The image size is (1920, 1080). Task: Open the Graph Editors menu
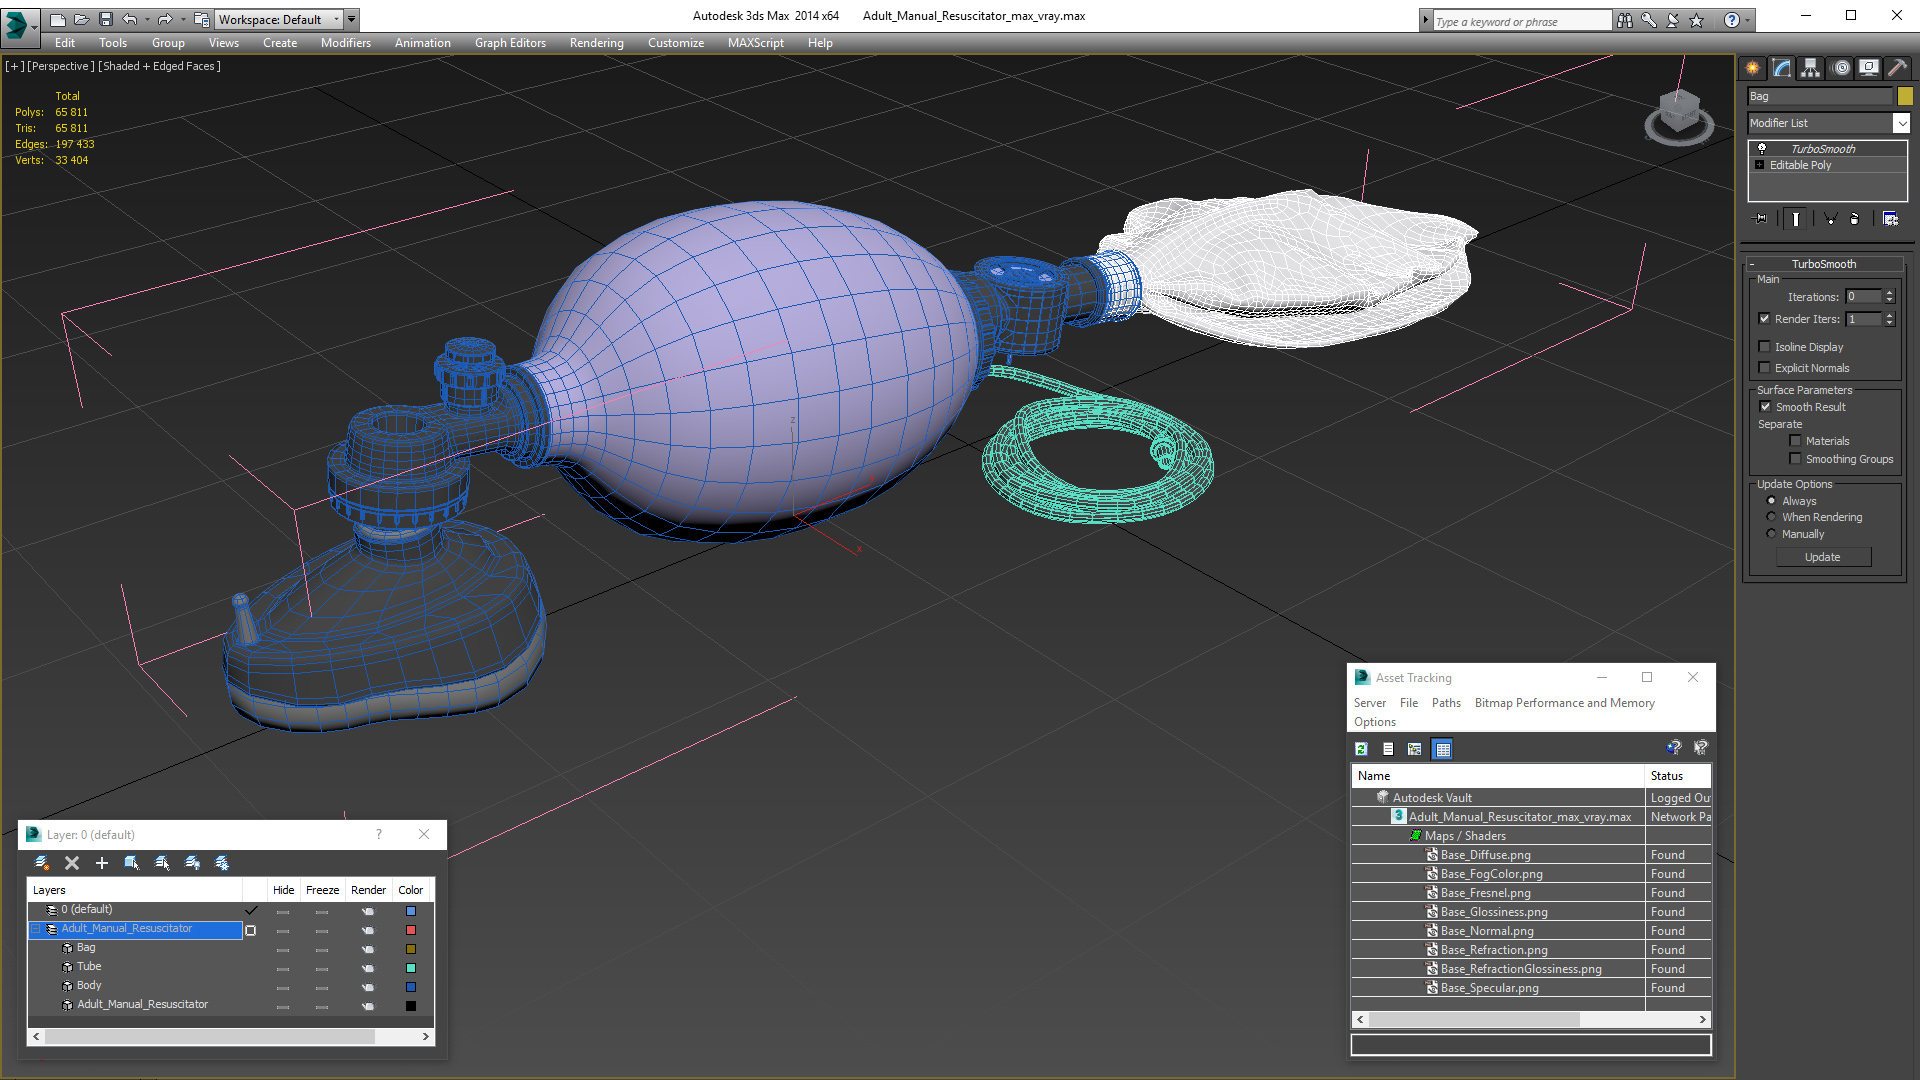(x=510, y=43)
